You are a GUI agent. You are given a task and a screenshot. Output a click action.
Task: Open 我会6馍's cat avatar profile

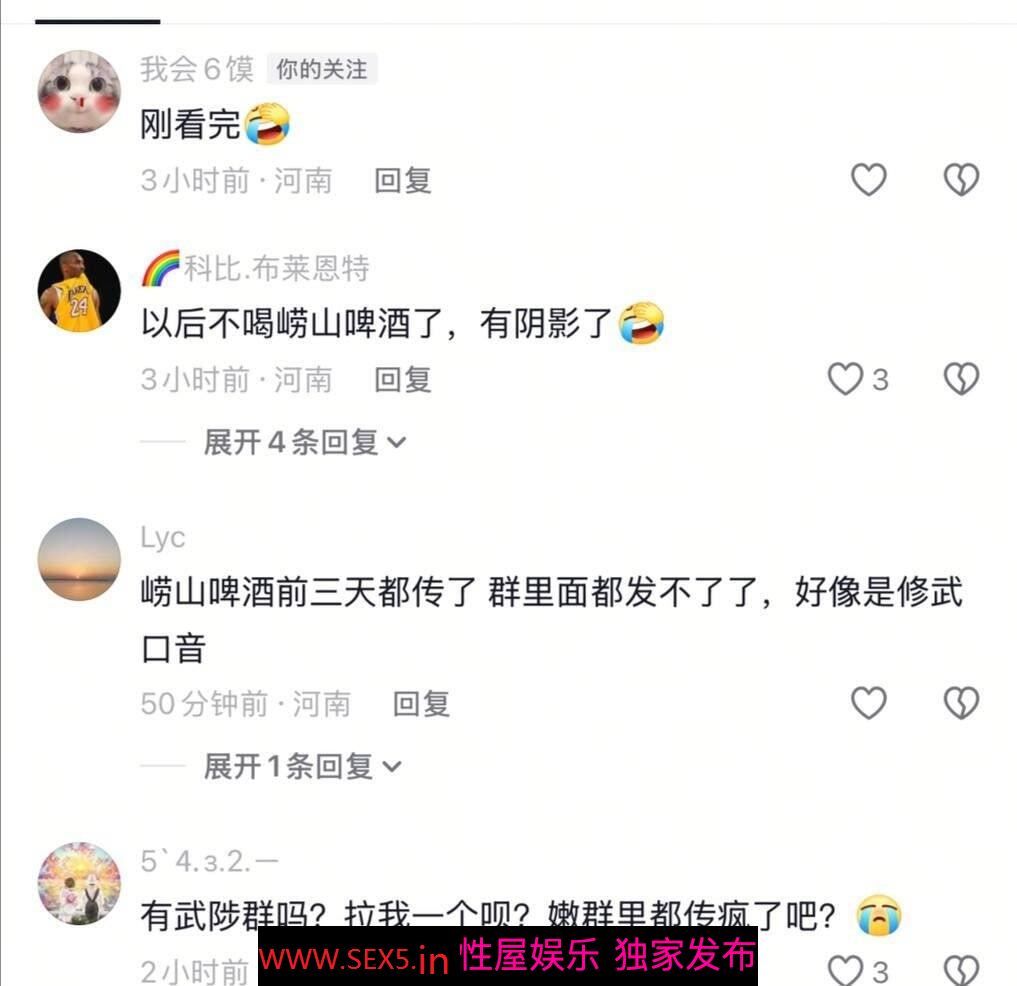tap(79, 91)
